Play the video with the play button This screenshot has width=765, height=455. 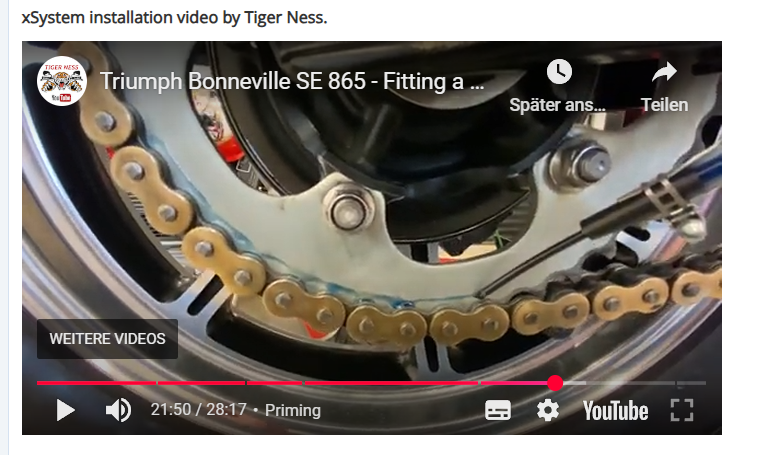(66, 410)
